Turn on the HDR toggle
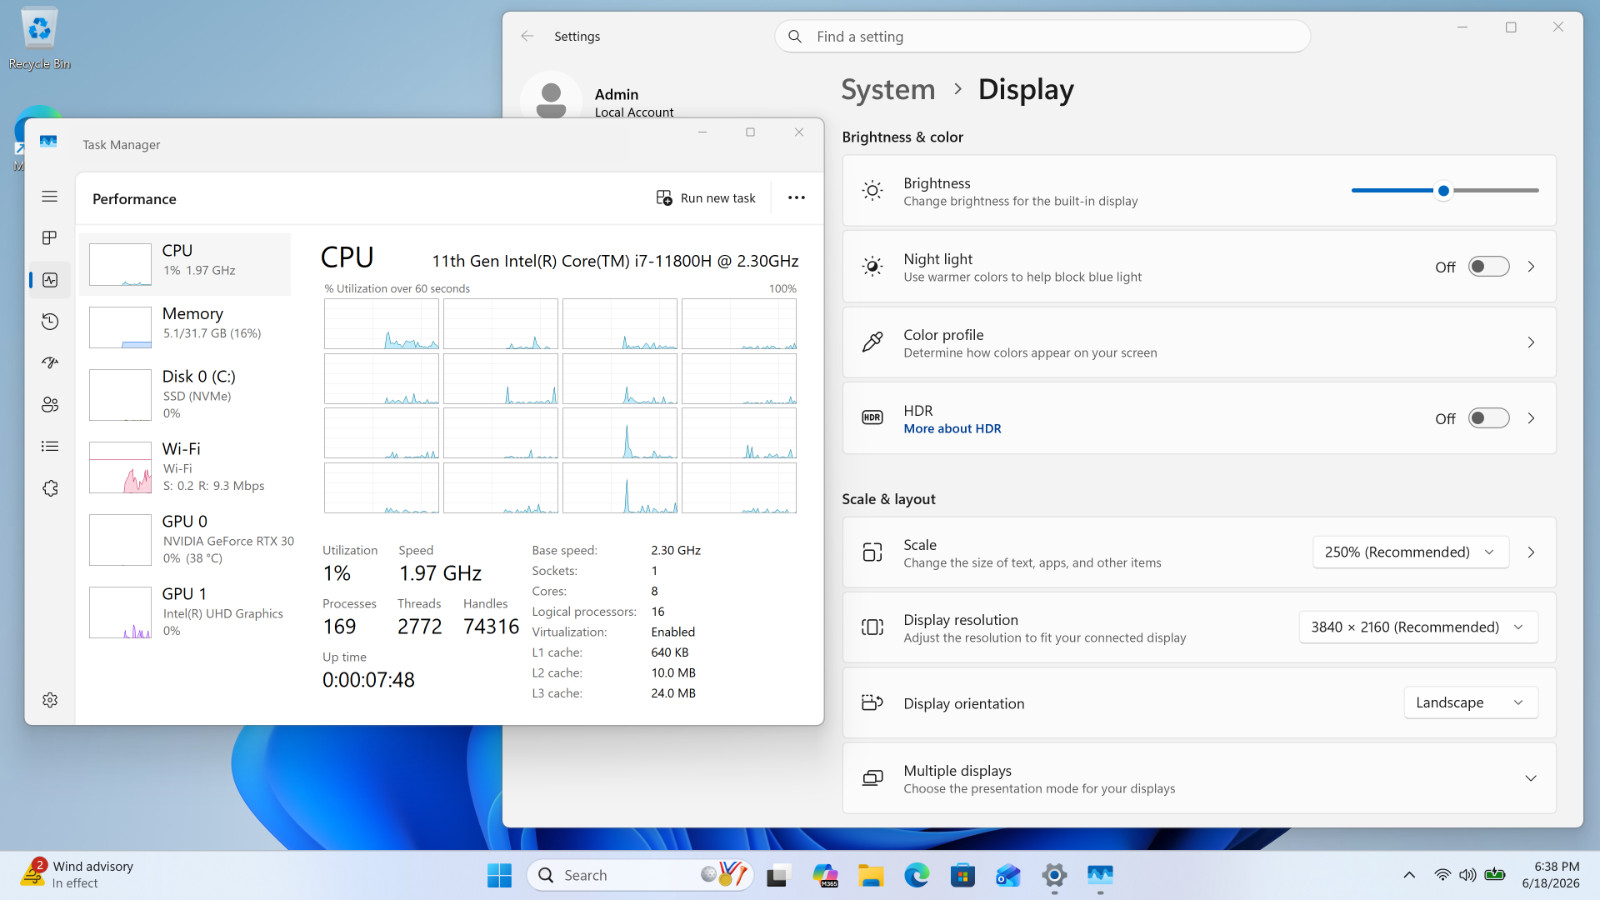Image resolution: width=1600 pixels, height=900 pixels. (x=1488, y=418)
